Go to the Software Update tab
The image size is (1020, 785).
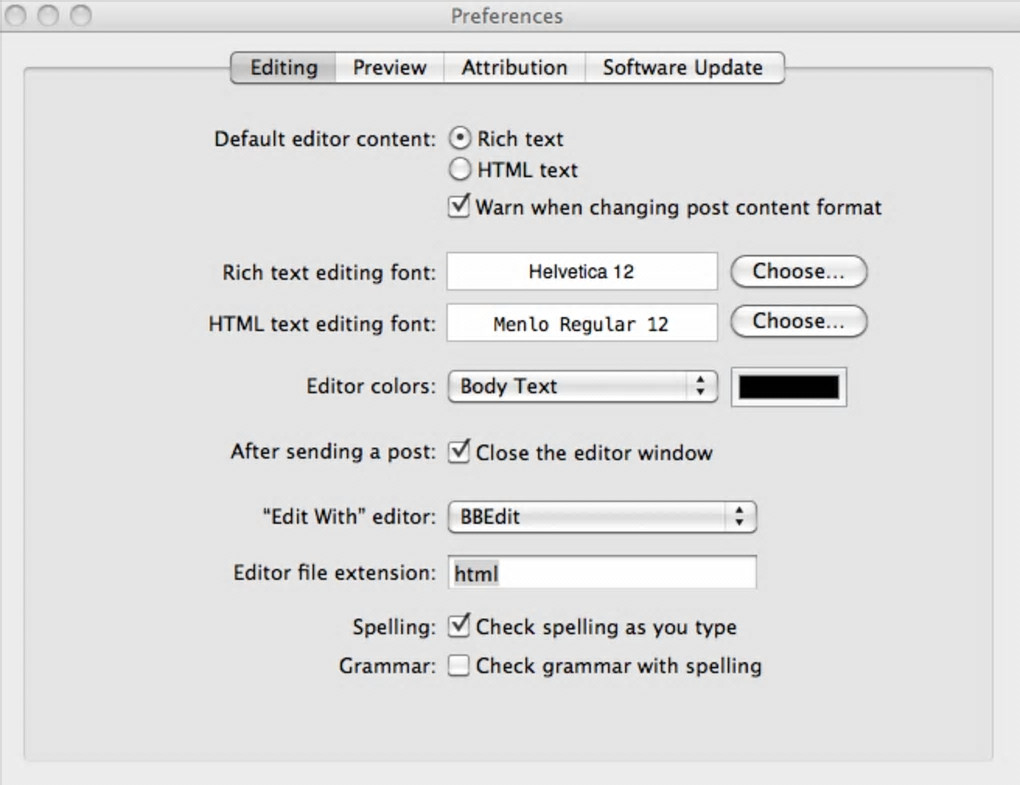coord(683,68)
